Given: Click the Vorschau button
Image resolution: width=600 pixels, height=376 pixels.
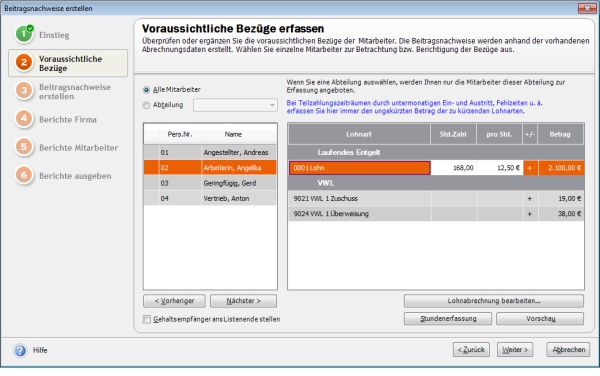Looking at the screenshot, I should pos(540,319).
